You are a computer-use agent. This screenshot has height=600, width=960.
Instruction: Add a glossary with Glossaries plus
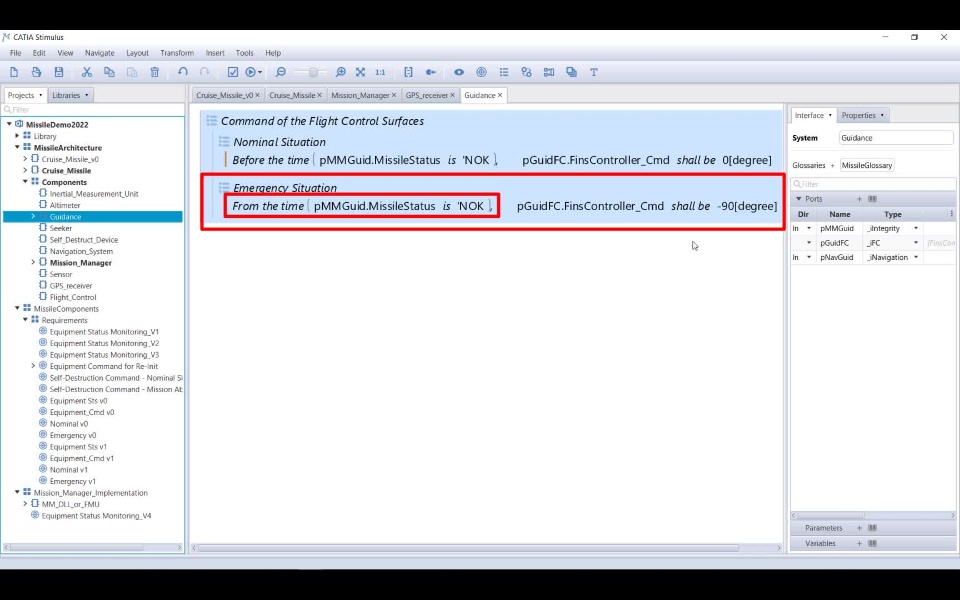click(833, 165)
